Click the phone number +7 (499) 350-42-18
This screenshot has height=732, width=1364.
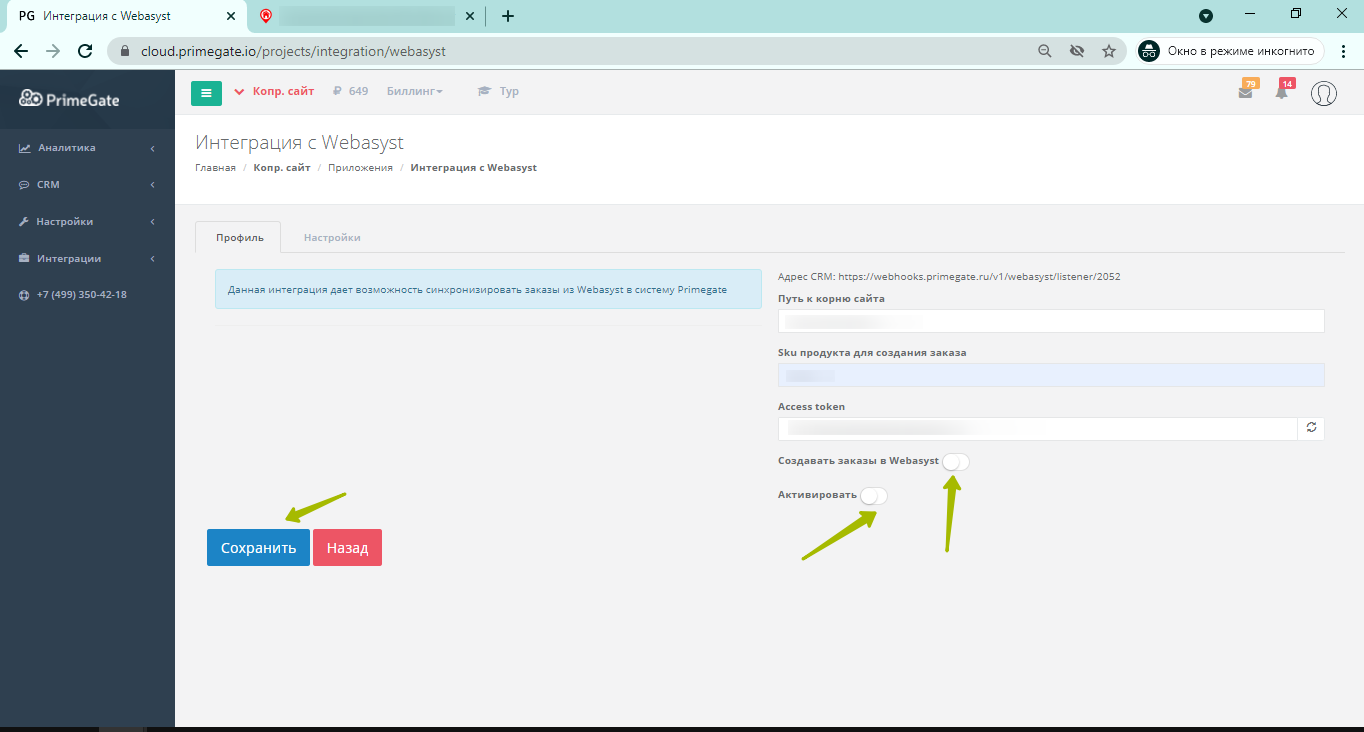(82, 296)
